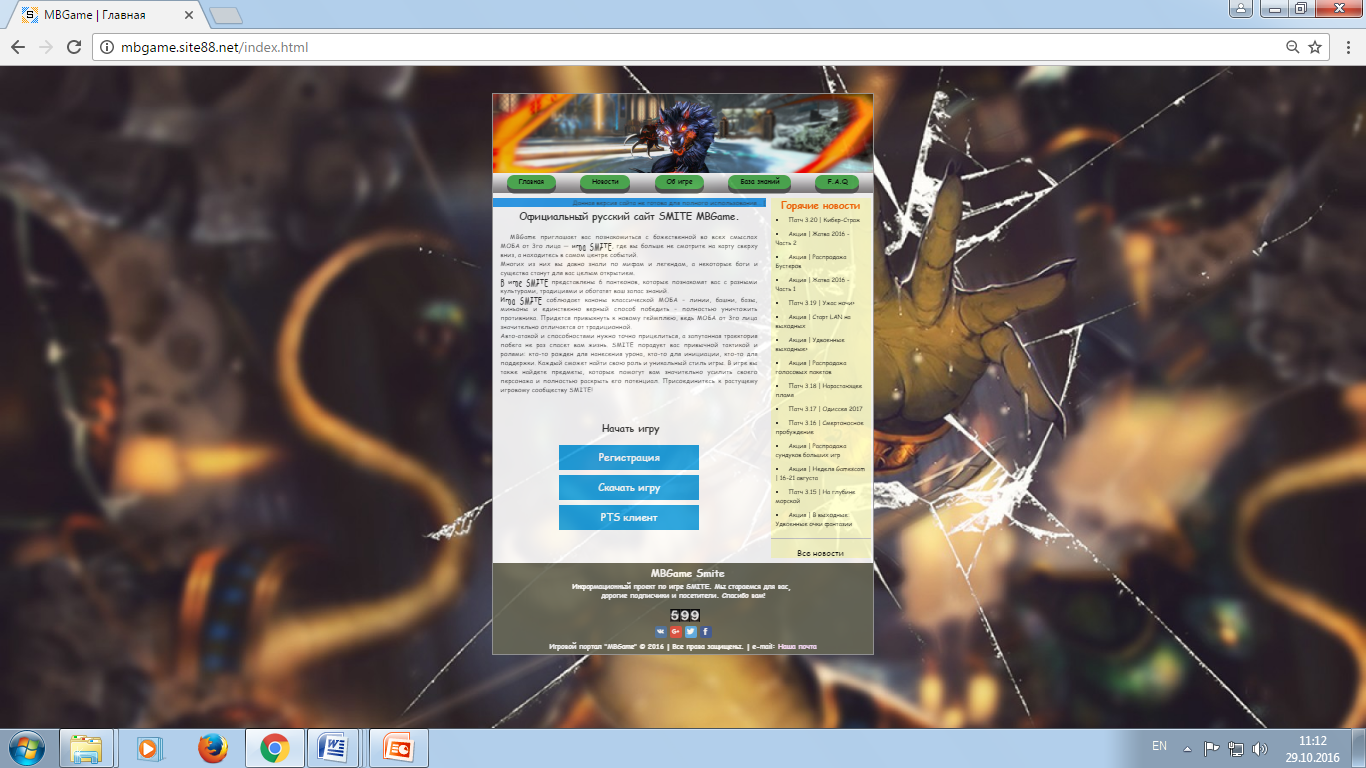This screenshot has width=1366, height=768.
Task: Open news Патч 3.18 | Нарастающее пламя
Action: 819,390
